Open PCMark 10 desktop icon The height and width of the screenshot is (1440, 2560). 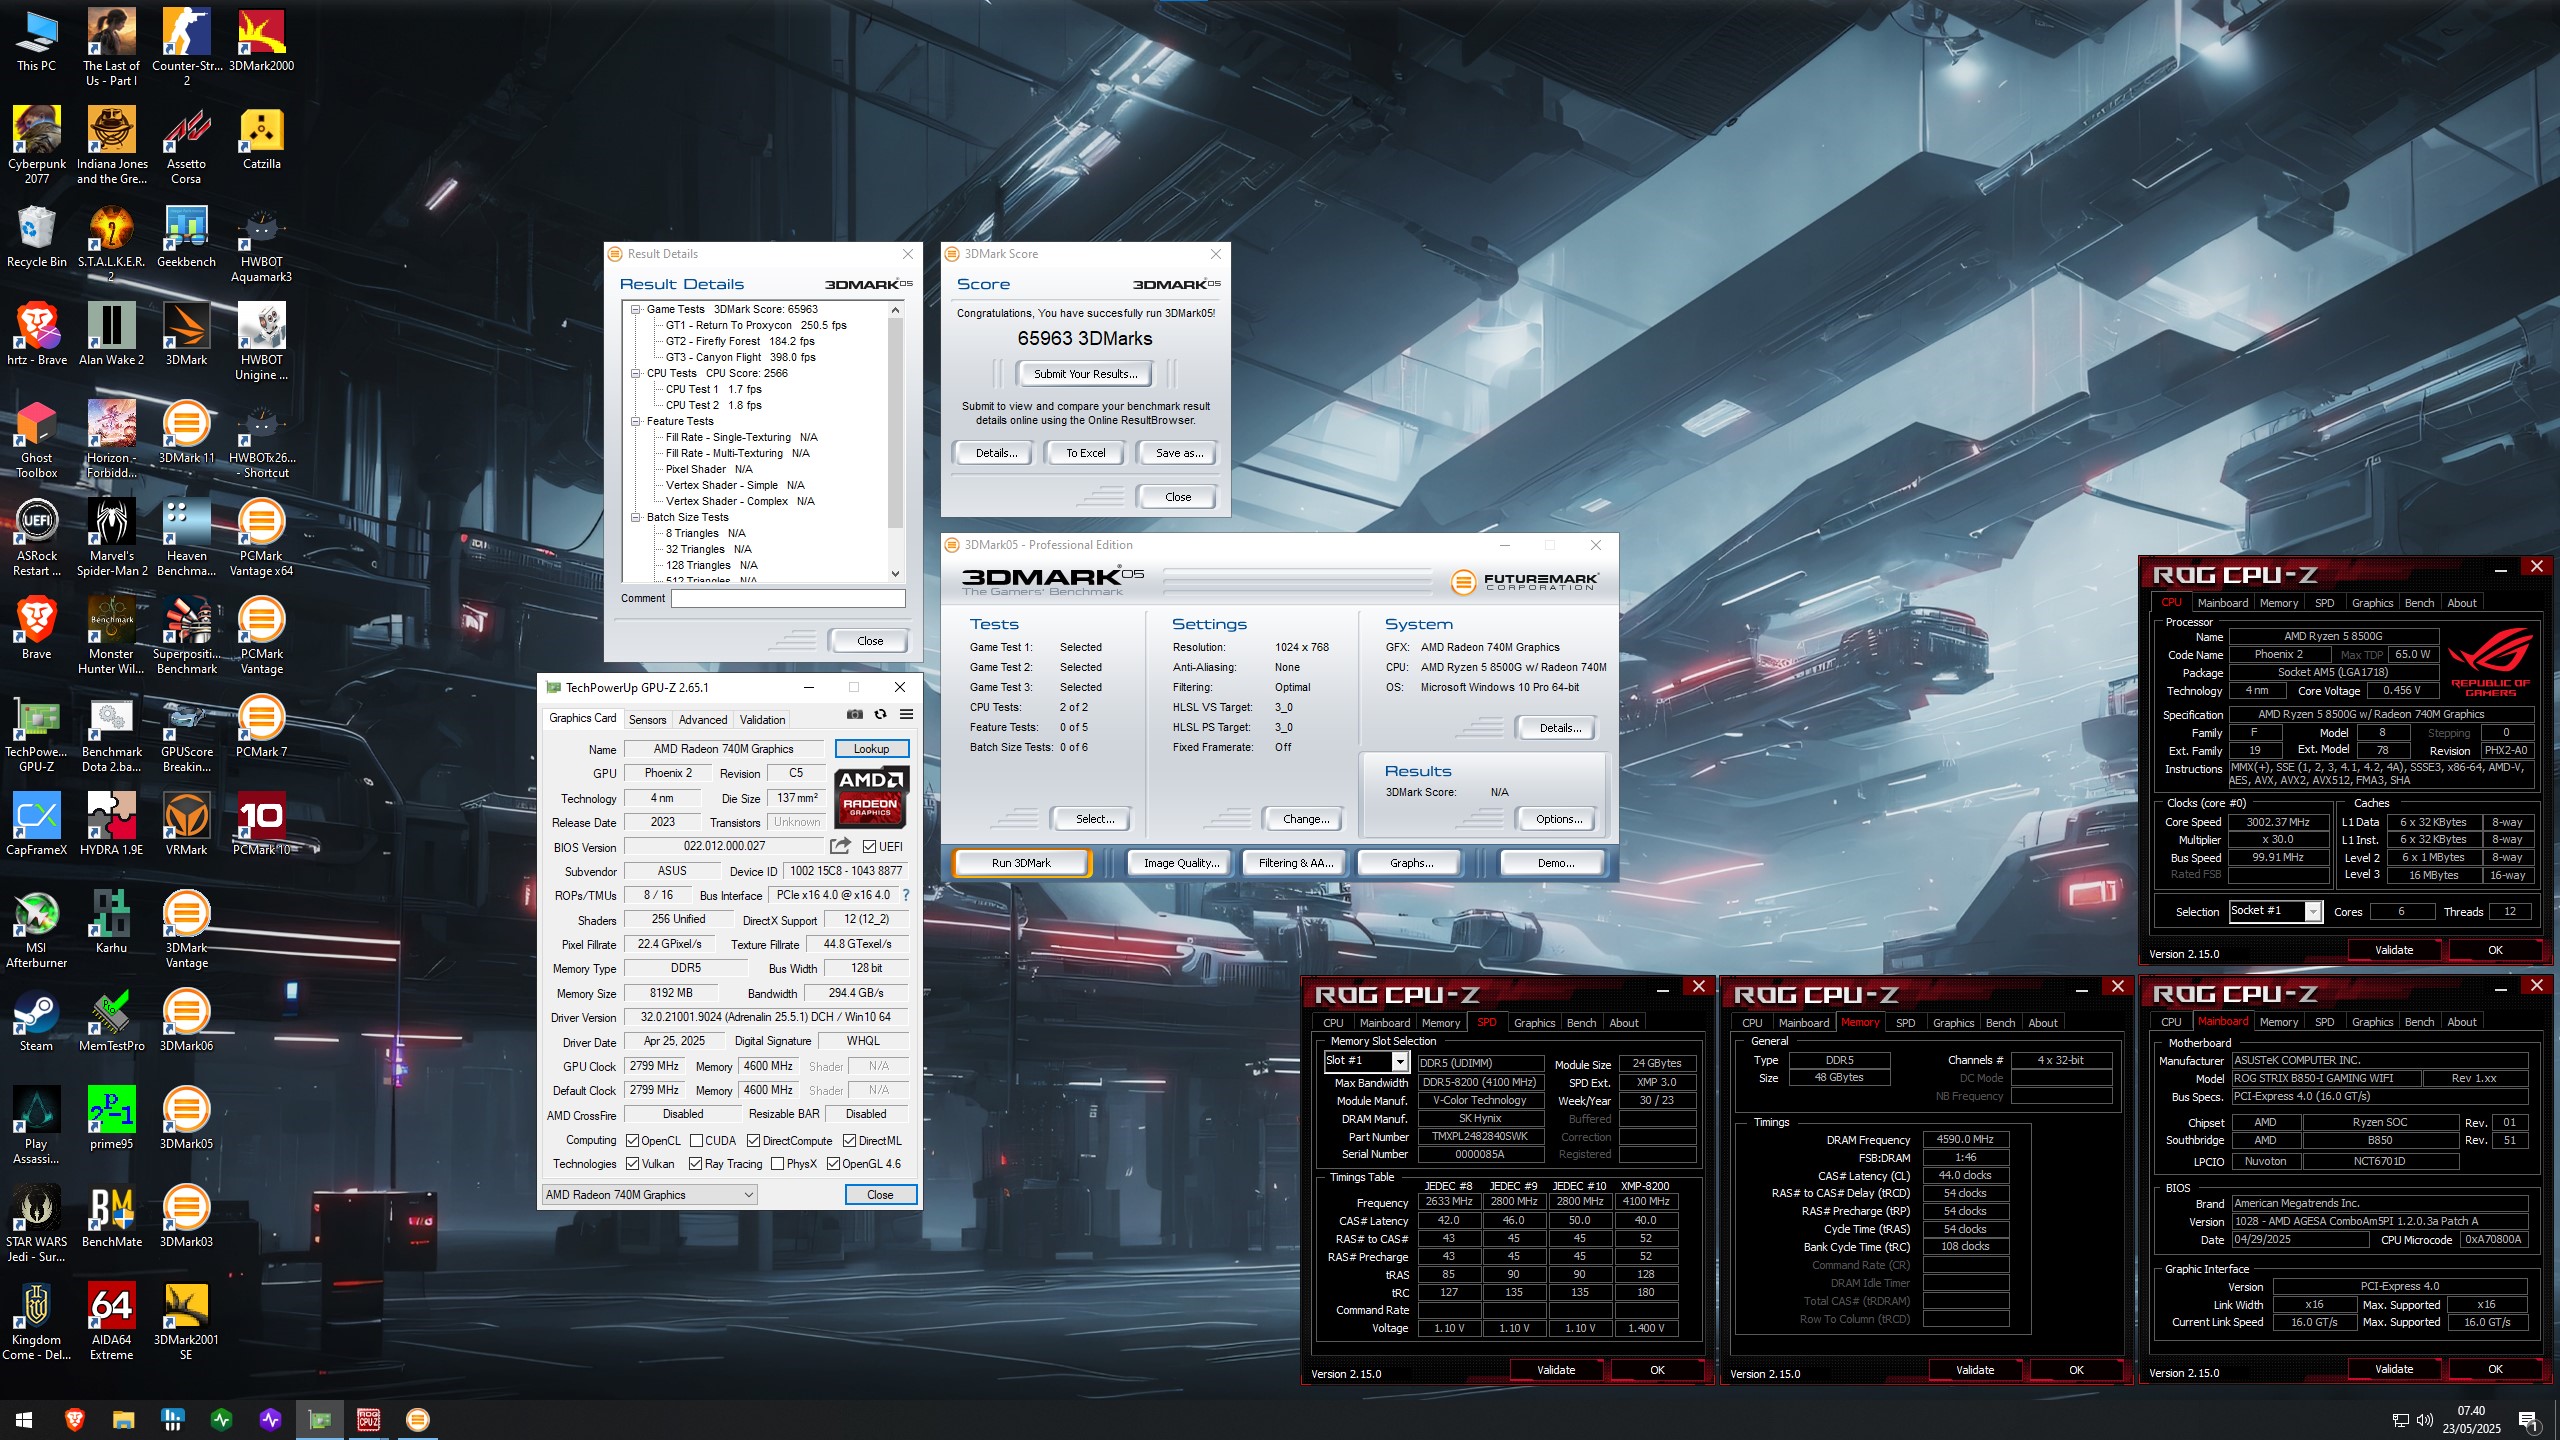click(261, 824)
